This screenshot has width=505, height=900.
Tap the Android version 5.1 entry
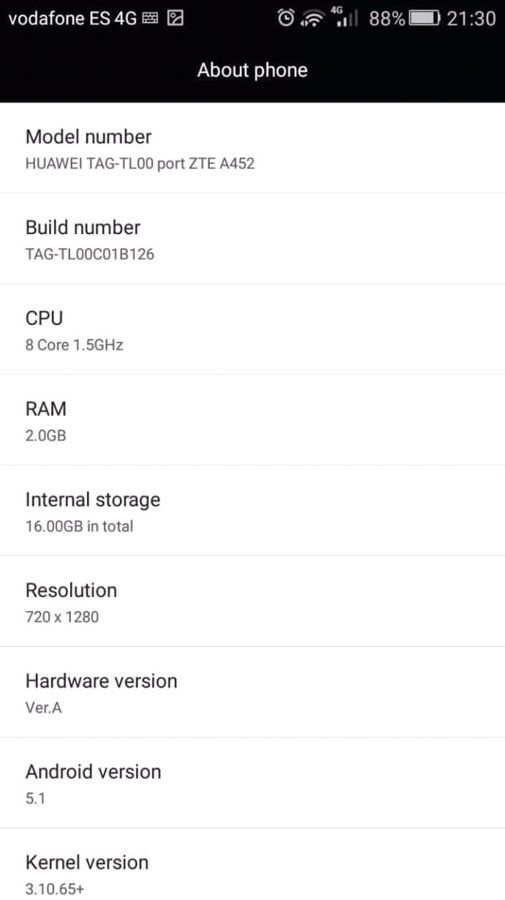(252, 783)
